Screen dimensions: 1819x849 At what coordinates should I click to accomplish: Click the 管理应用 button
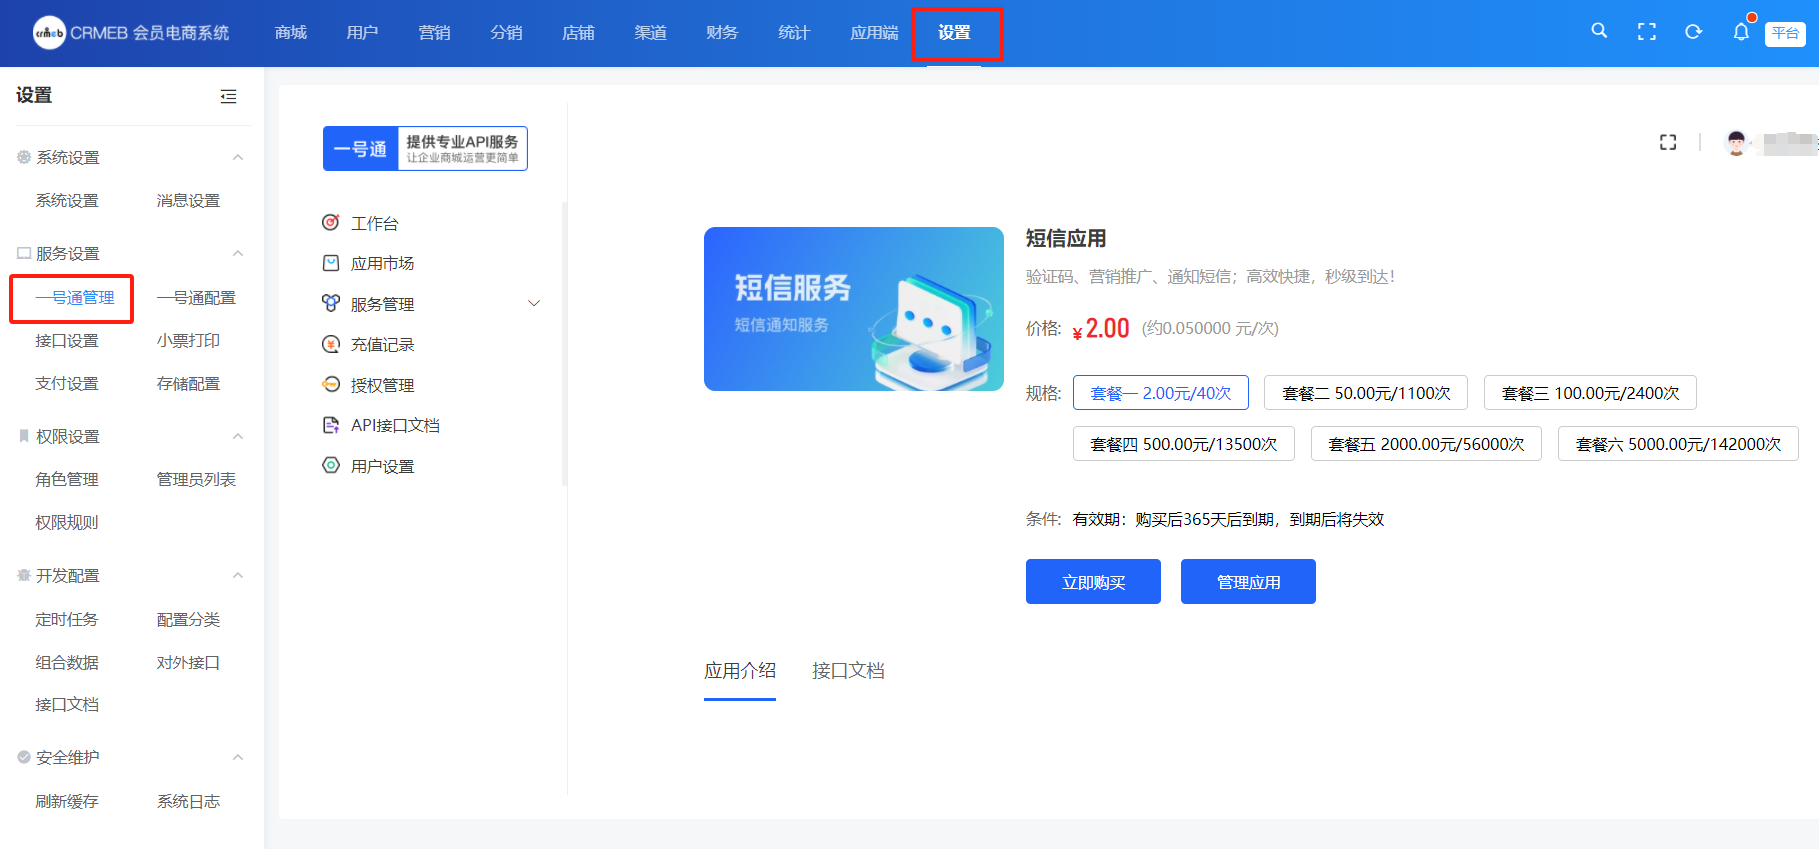click(1247, 582)
